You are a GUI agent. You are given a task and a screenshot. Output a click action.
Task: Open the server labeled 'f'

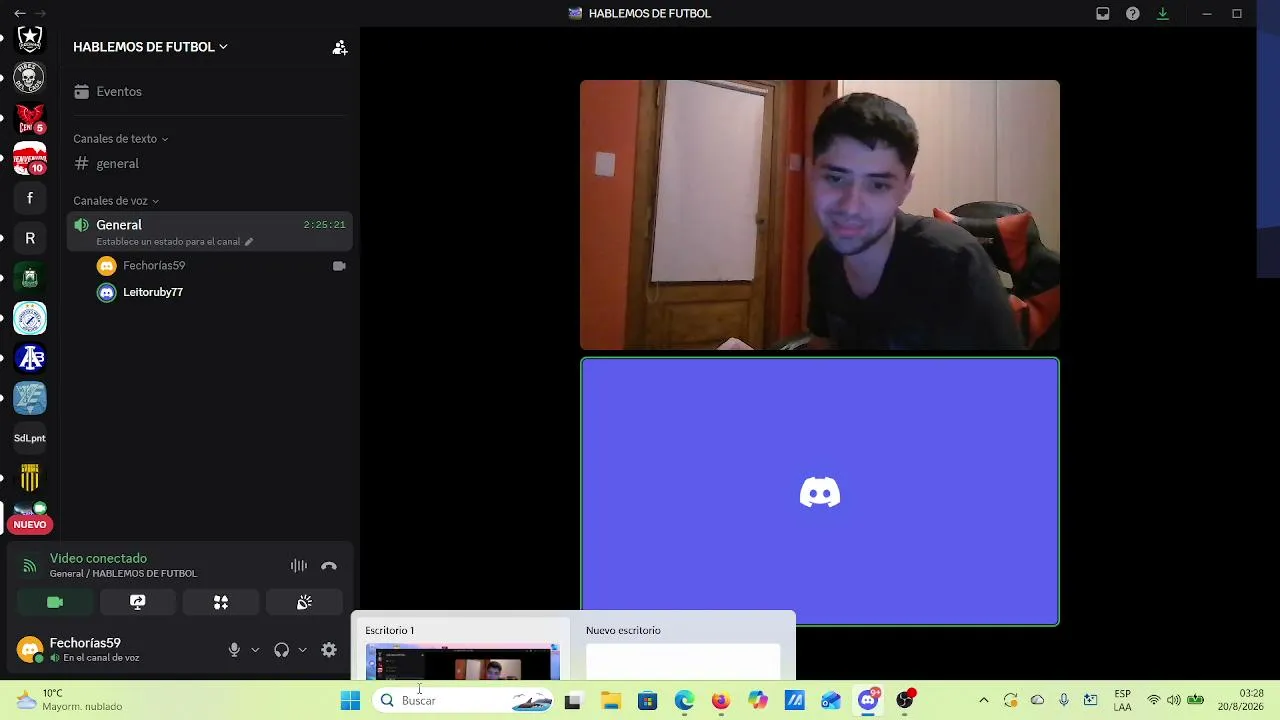30,199
